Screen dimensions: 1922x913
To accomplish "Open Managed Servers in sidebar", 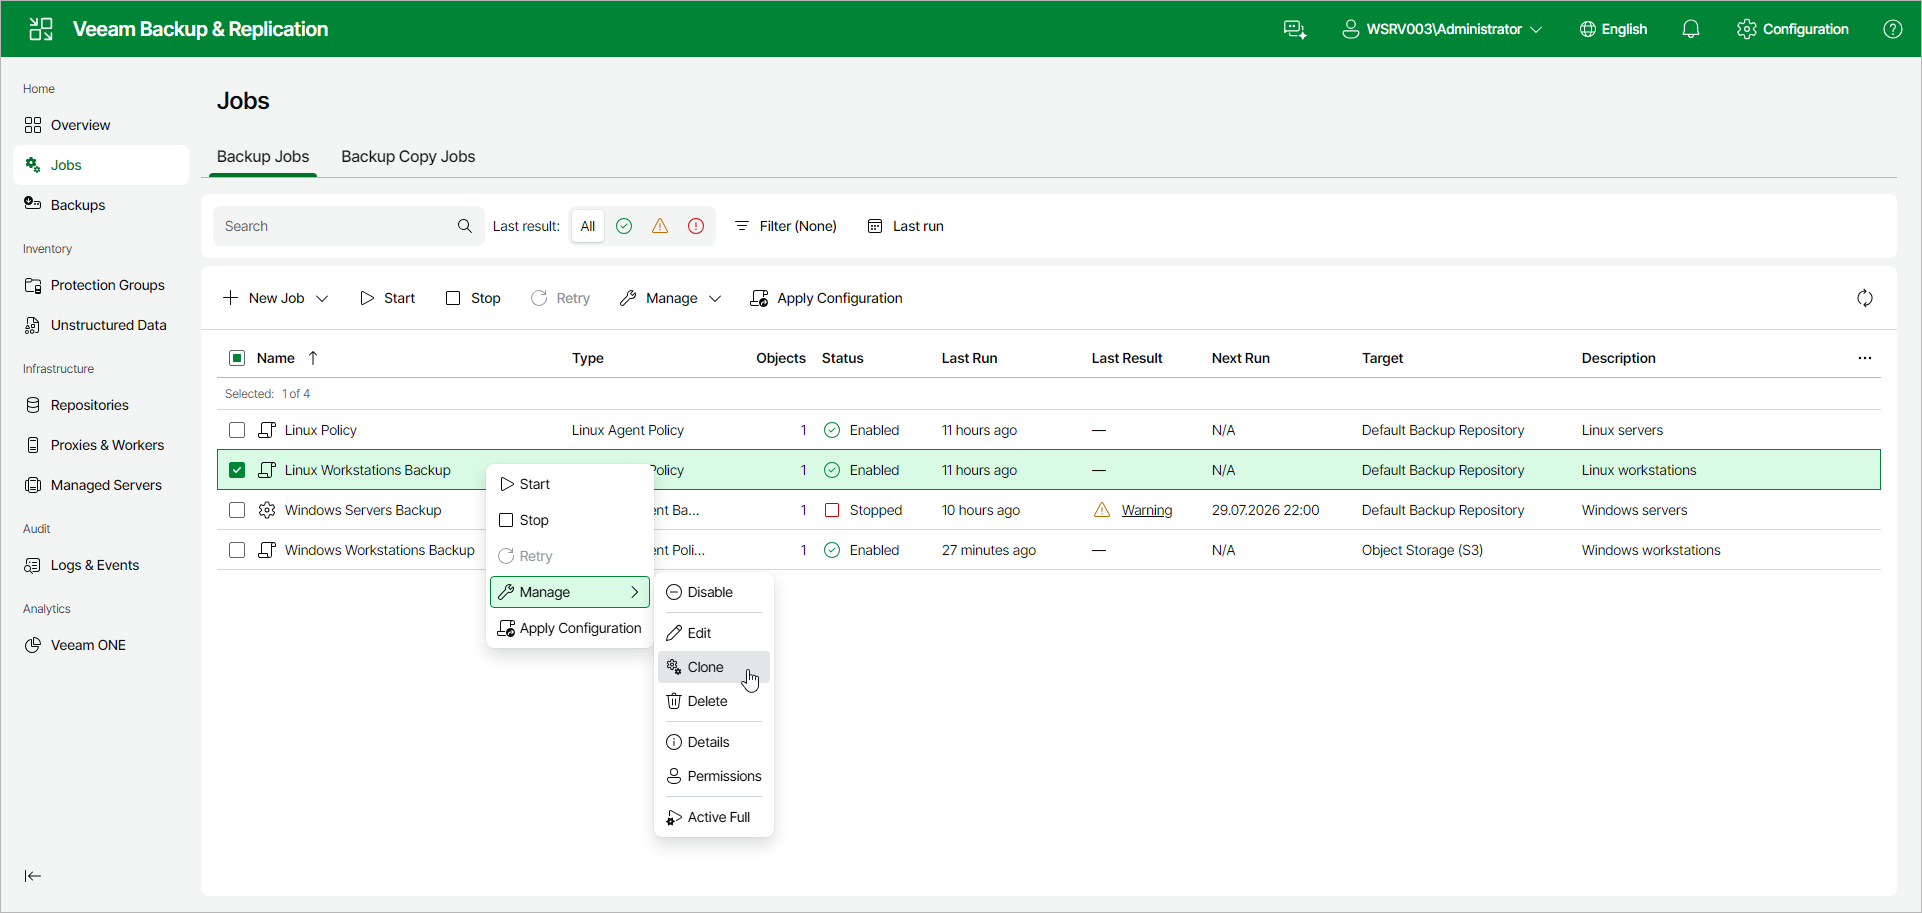I will [100, 485].
